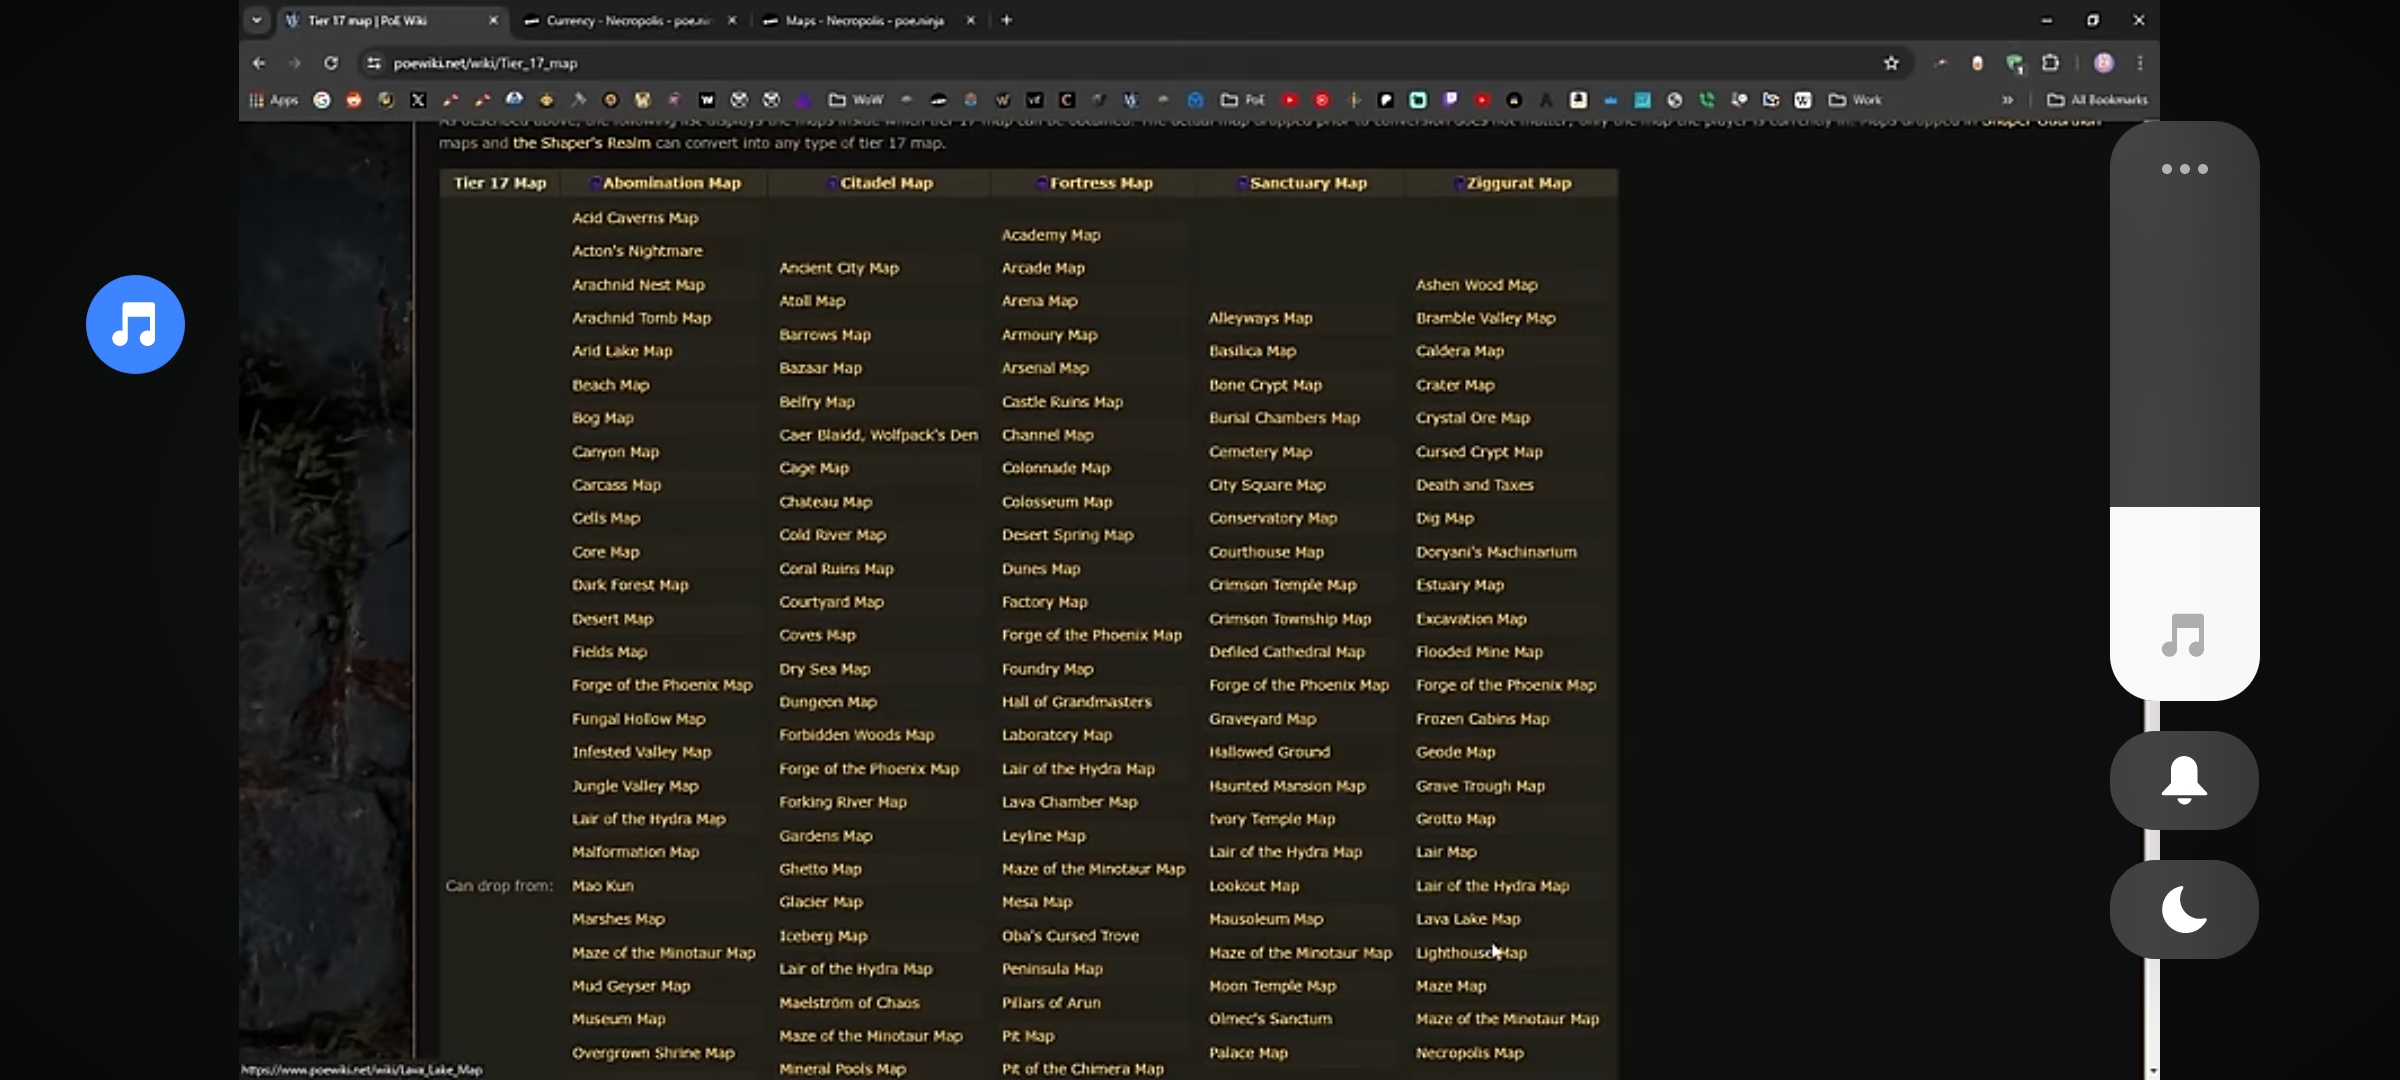Open the Chrome extensions puzzle icon
2400x1080 pixels.
(x=2050, y=63)
